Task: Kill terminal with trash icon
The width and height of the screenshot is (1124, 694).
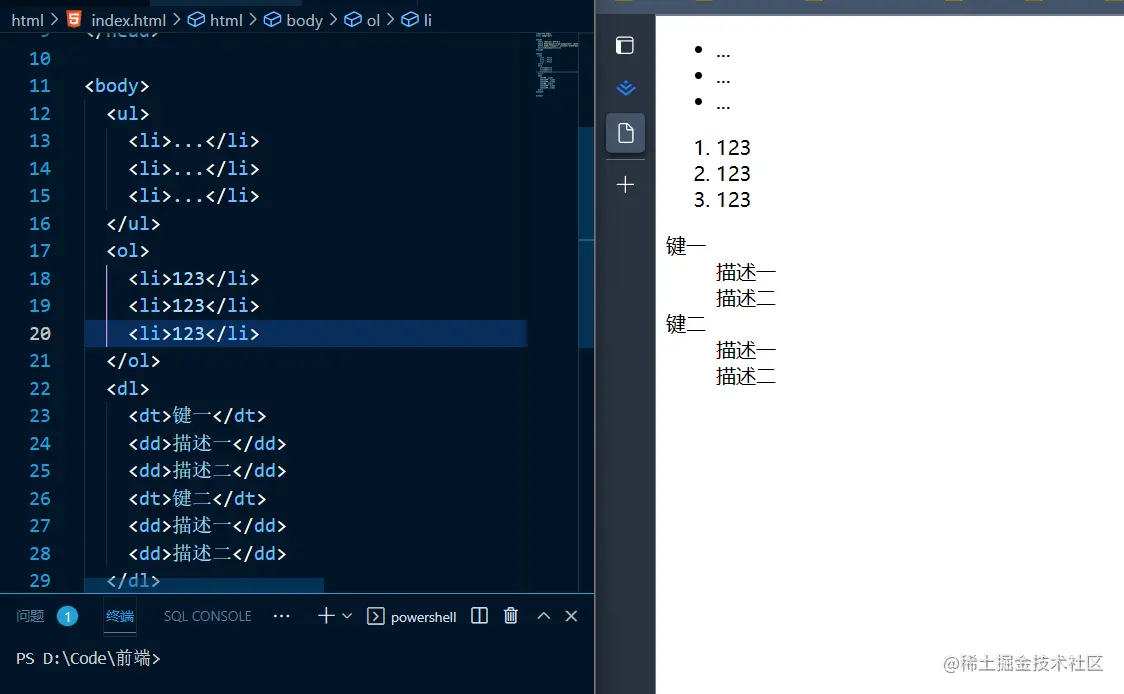Action: pos(510,616)
